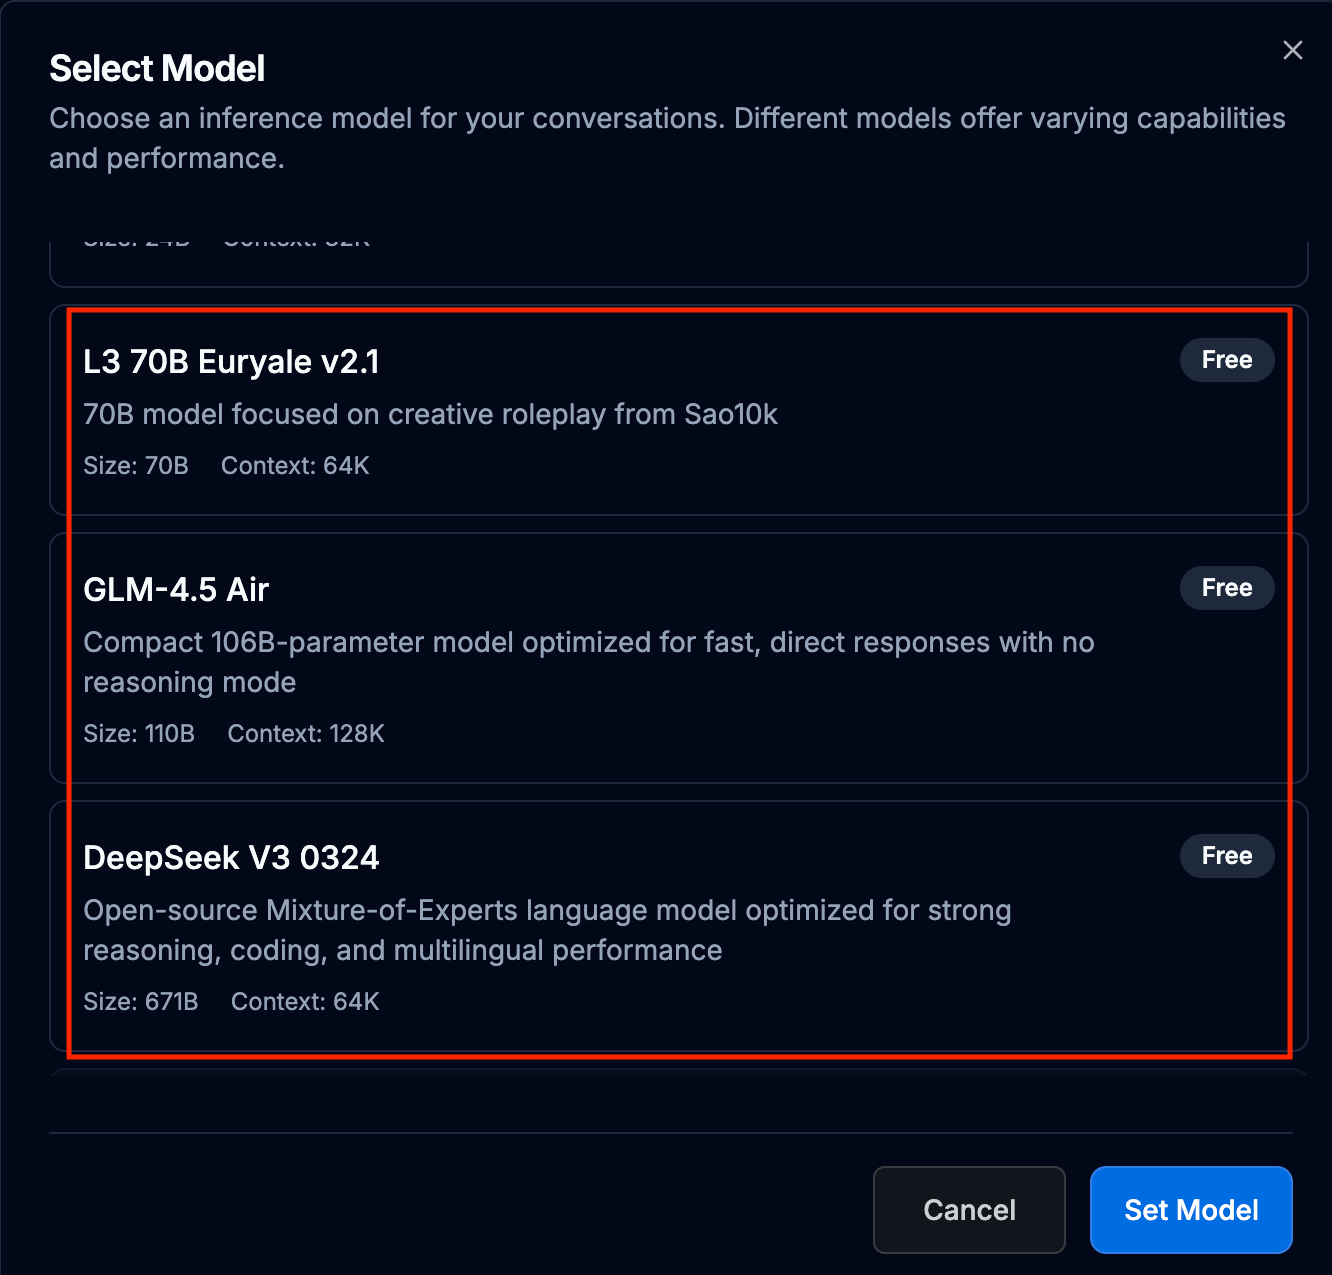Click the Sao10k creative roleplay description

[430, 414]
